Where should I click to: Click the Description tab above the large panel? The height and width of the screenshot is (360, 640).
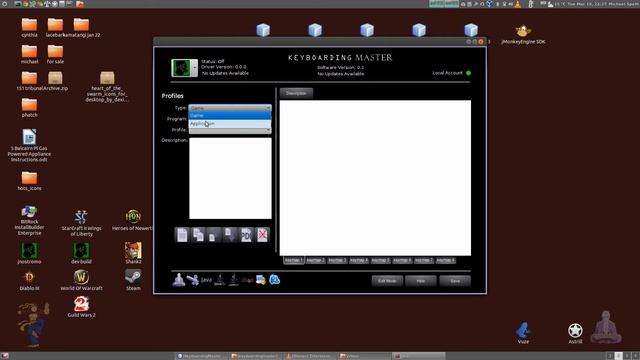point(296,93)
